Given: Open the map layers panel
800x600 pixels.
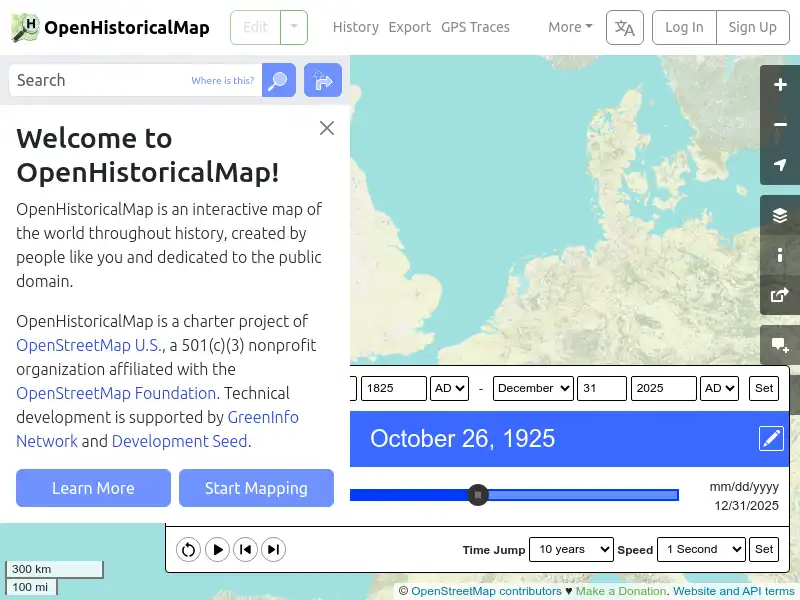Looking at the screenshot, I should coord(779,214).
